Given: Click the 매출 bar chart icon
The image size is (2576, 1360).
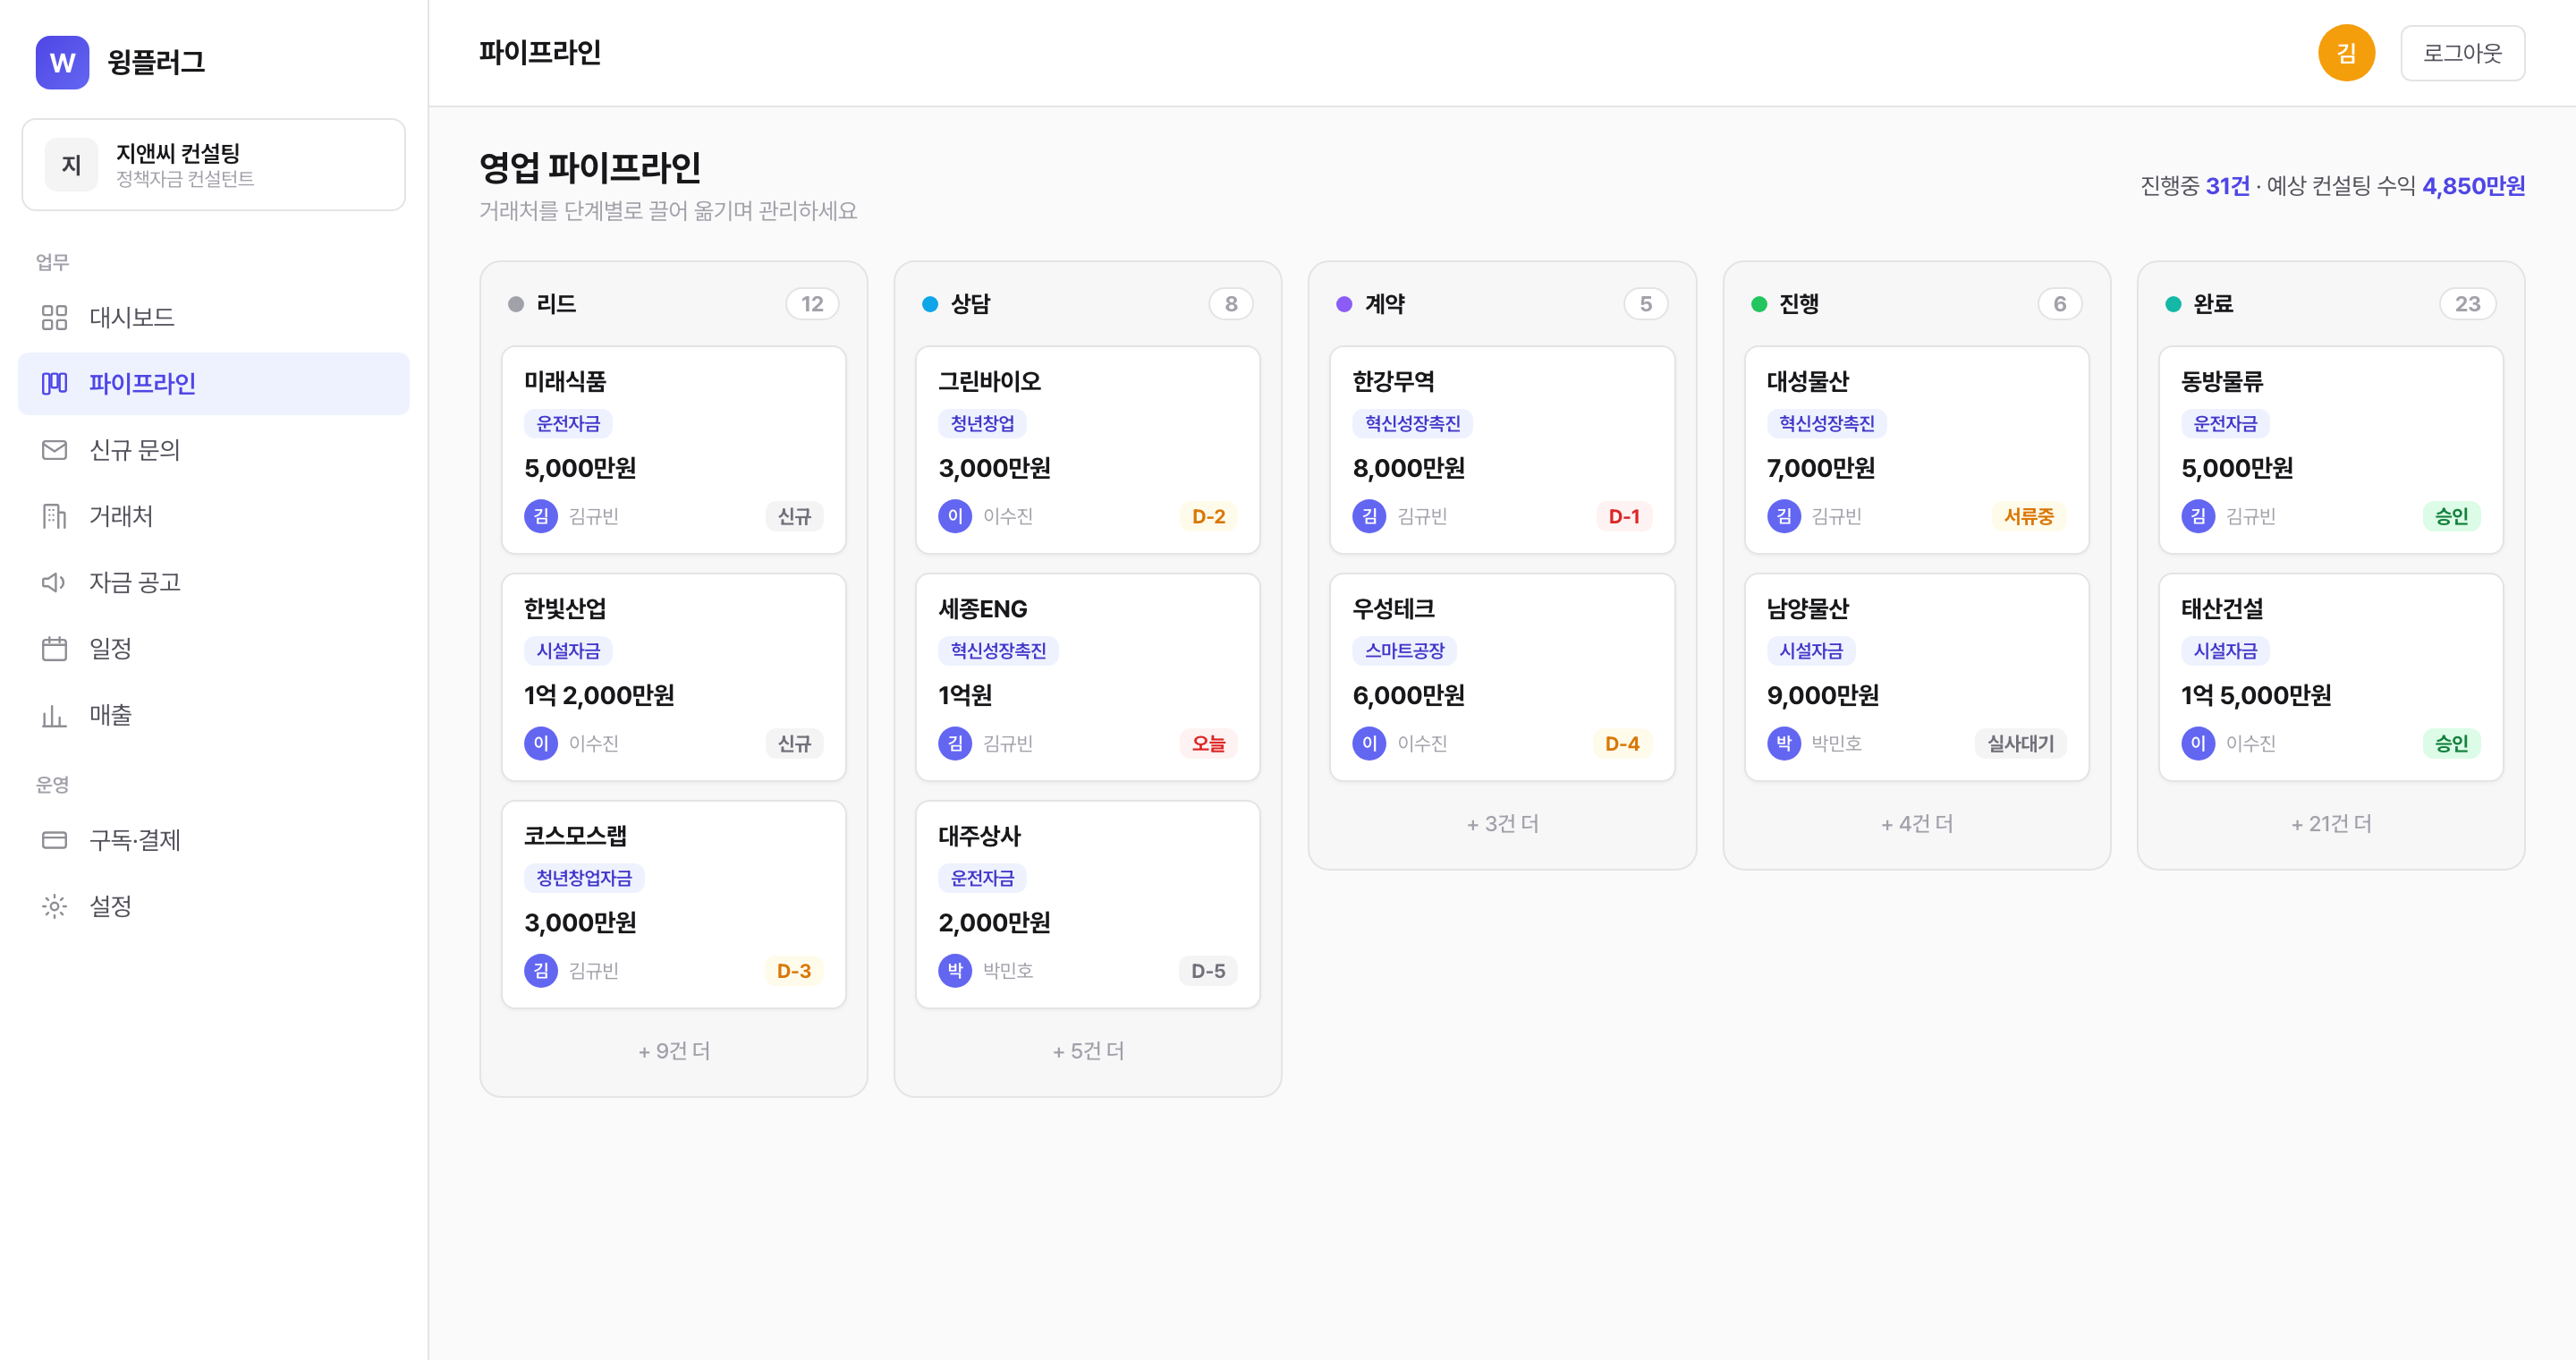Looking at the screenshot, I should [54, 715].
